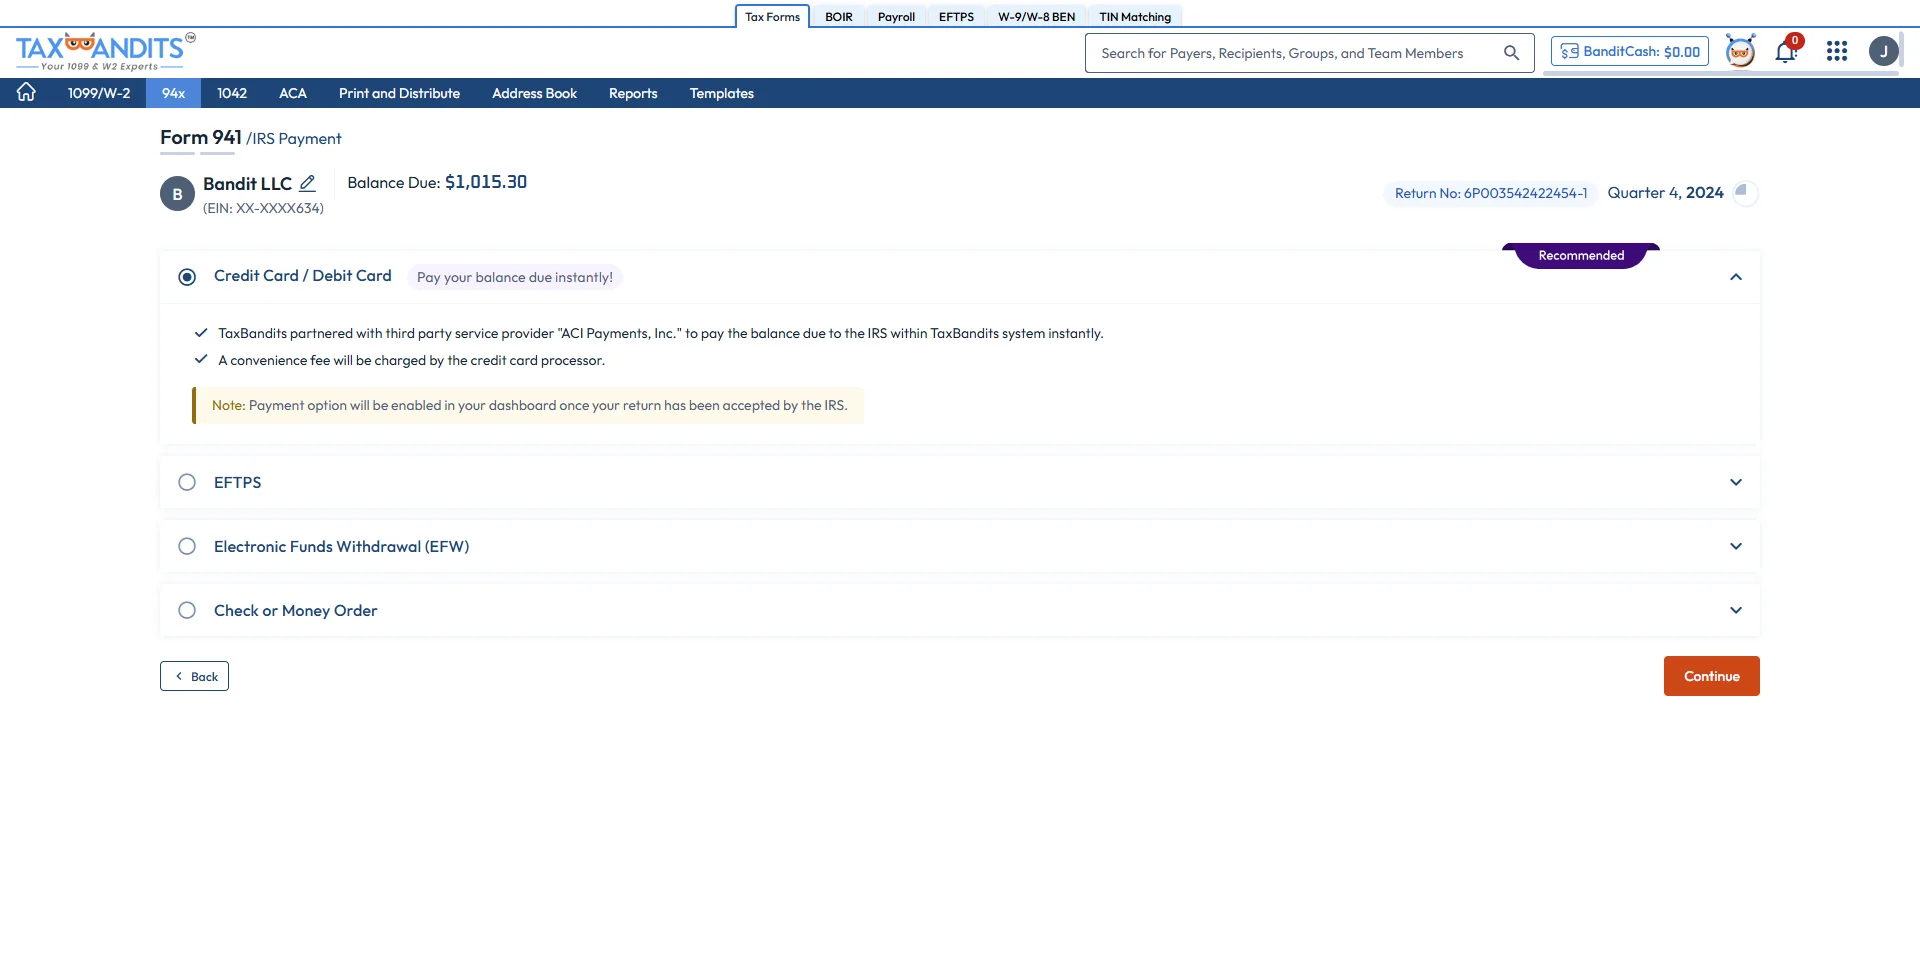Open the owl mascot help icon
This screenshot has height=953, width=1920.
1740,51
